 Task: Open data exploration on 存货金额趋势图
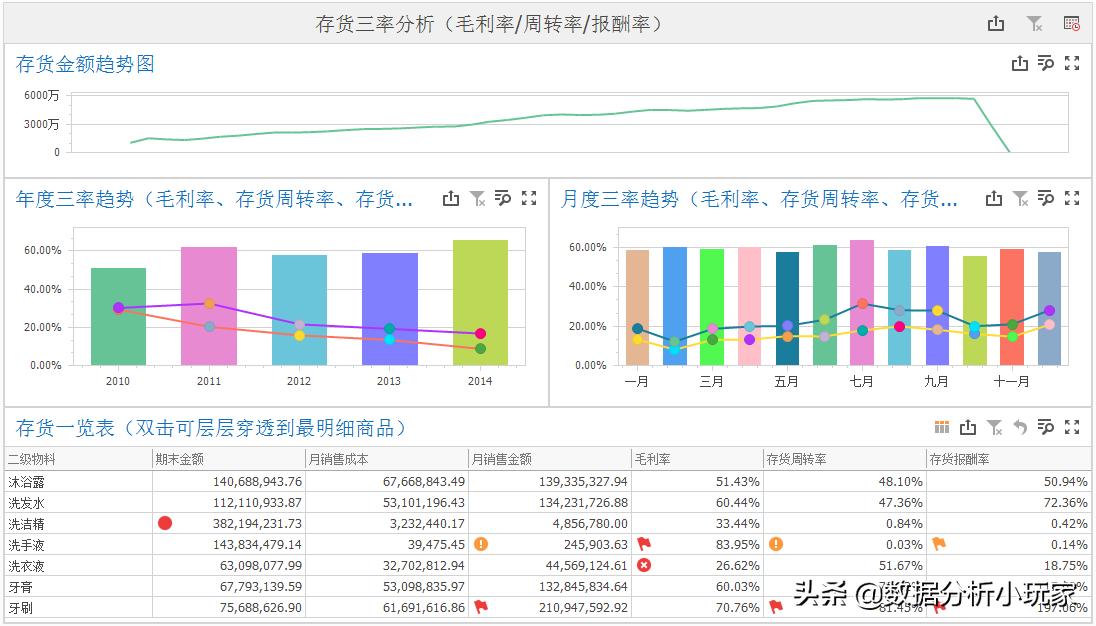[x=1046, y=62]
